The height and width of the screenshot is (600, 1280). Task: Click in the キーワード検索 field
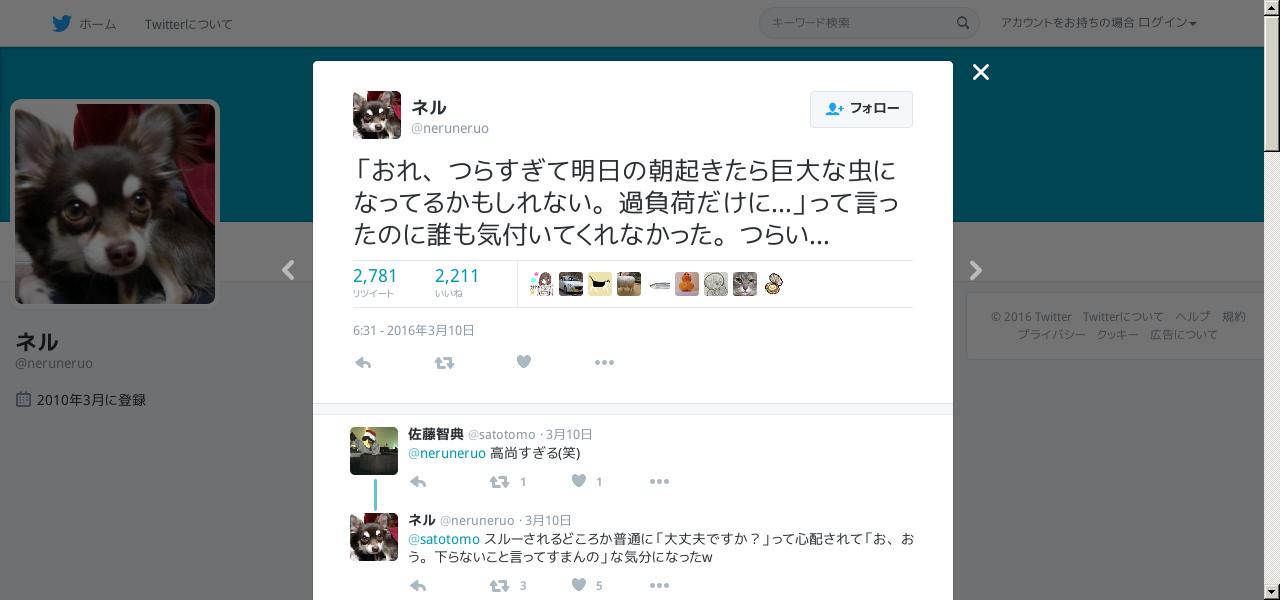858,23
